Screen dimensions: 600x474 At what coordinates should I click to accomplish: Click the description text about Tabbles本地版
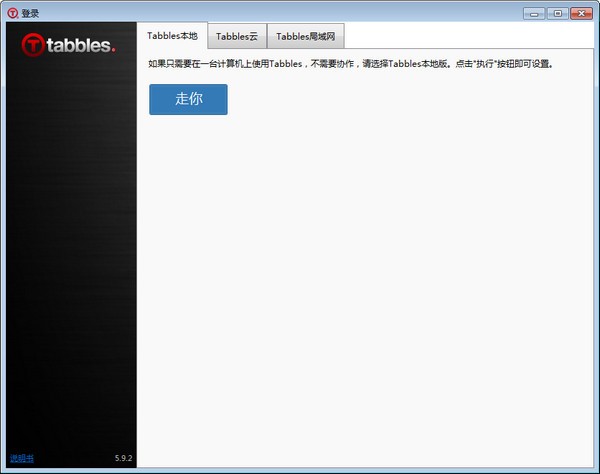coord(351,64)
